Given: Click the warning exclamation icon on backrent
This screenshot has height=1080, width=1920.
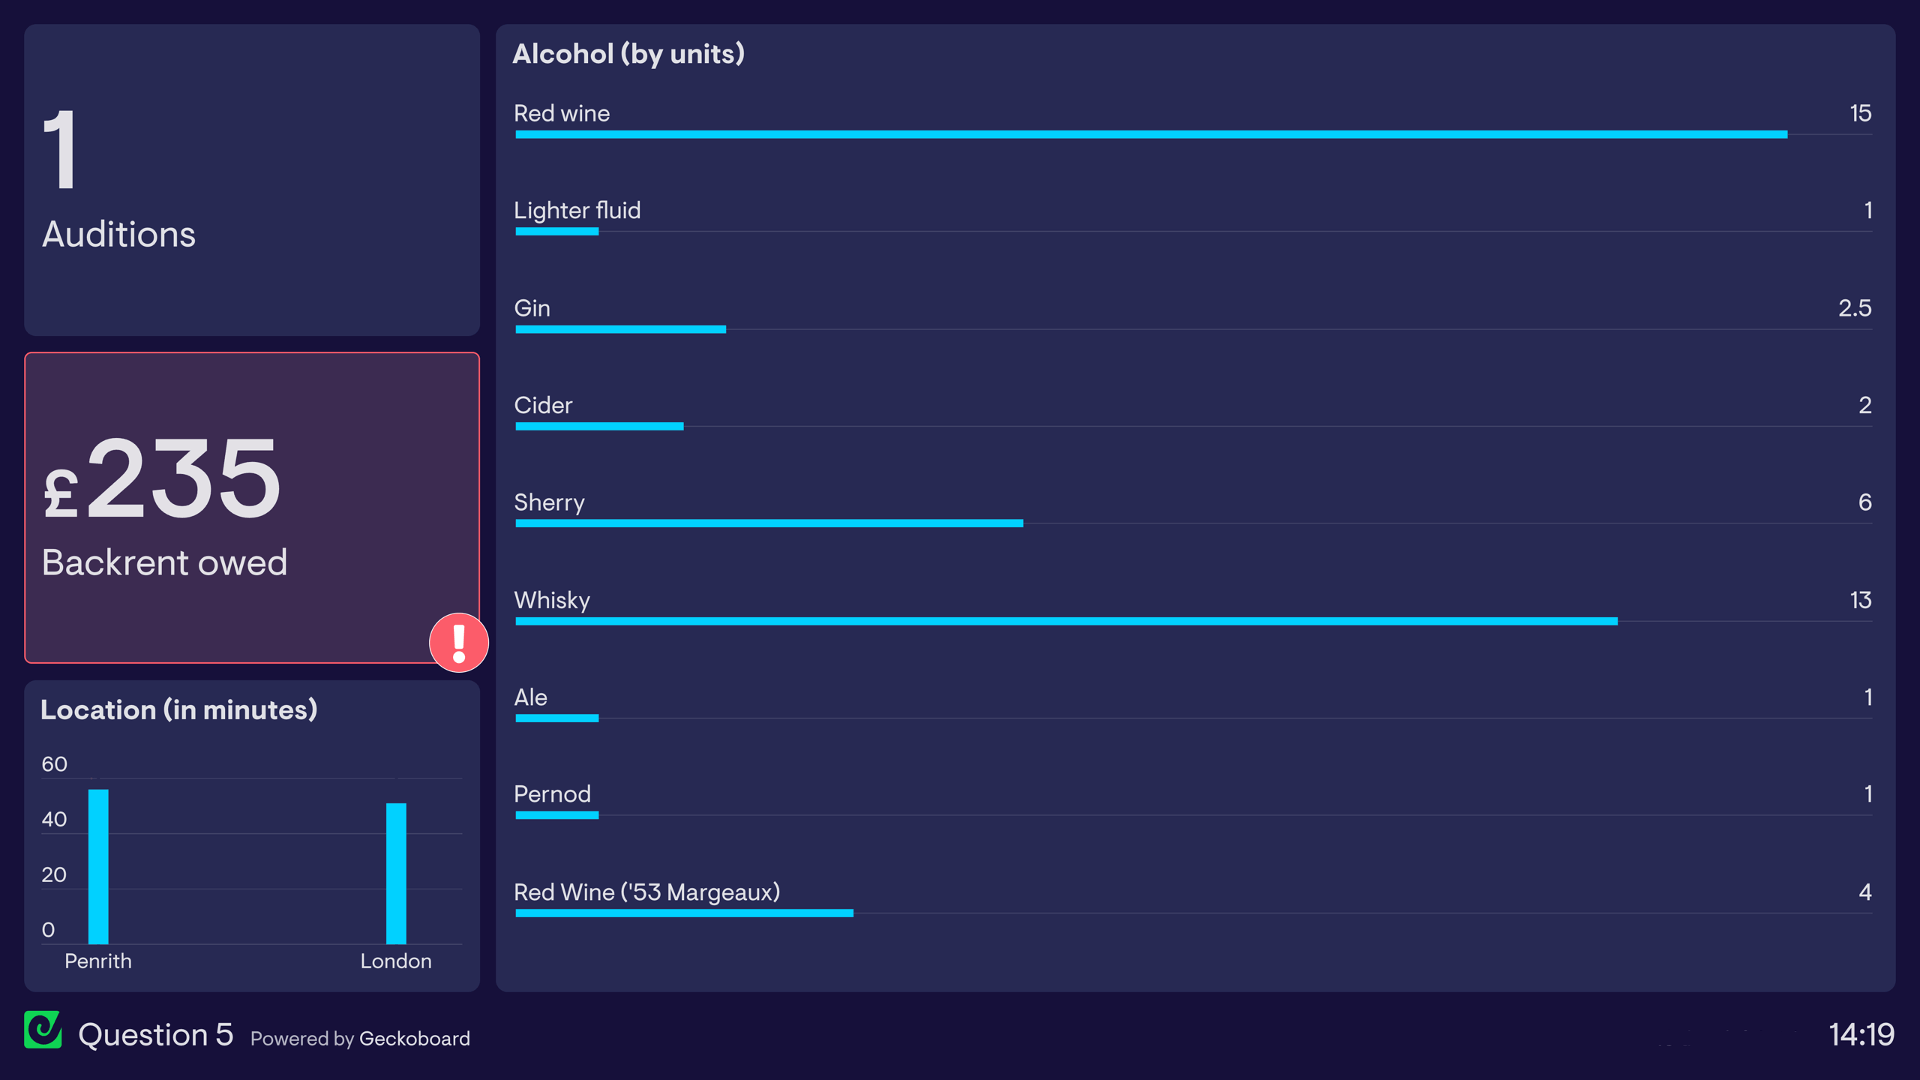Looking at the screenshot, I should 460,644.
